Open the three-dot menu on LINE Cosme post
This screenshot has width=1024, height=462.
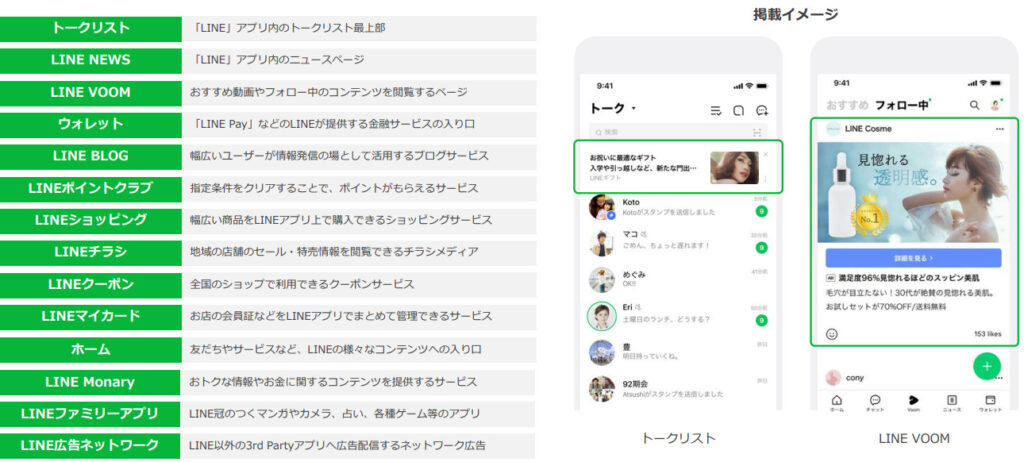999,129
